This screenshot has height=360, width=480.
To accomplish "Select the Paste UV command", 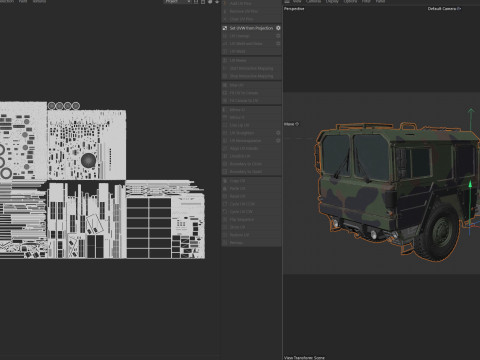I will point(252,188).
